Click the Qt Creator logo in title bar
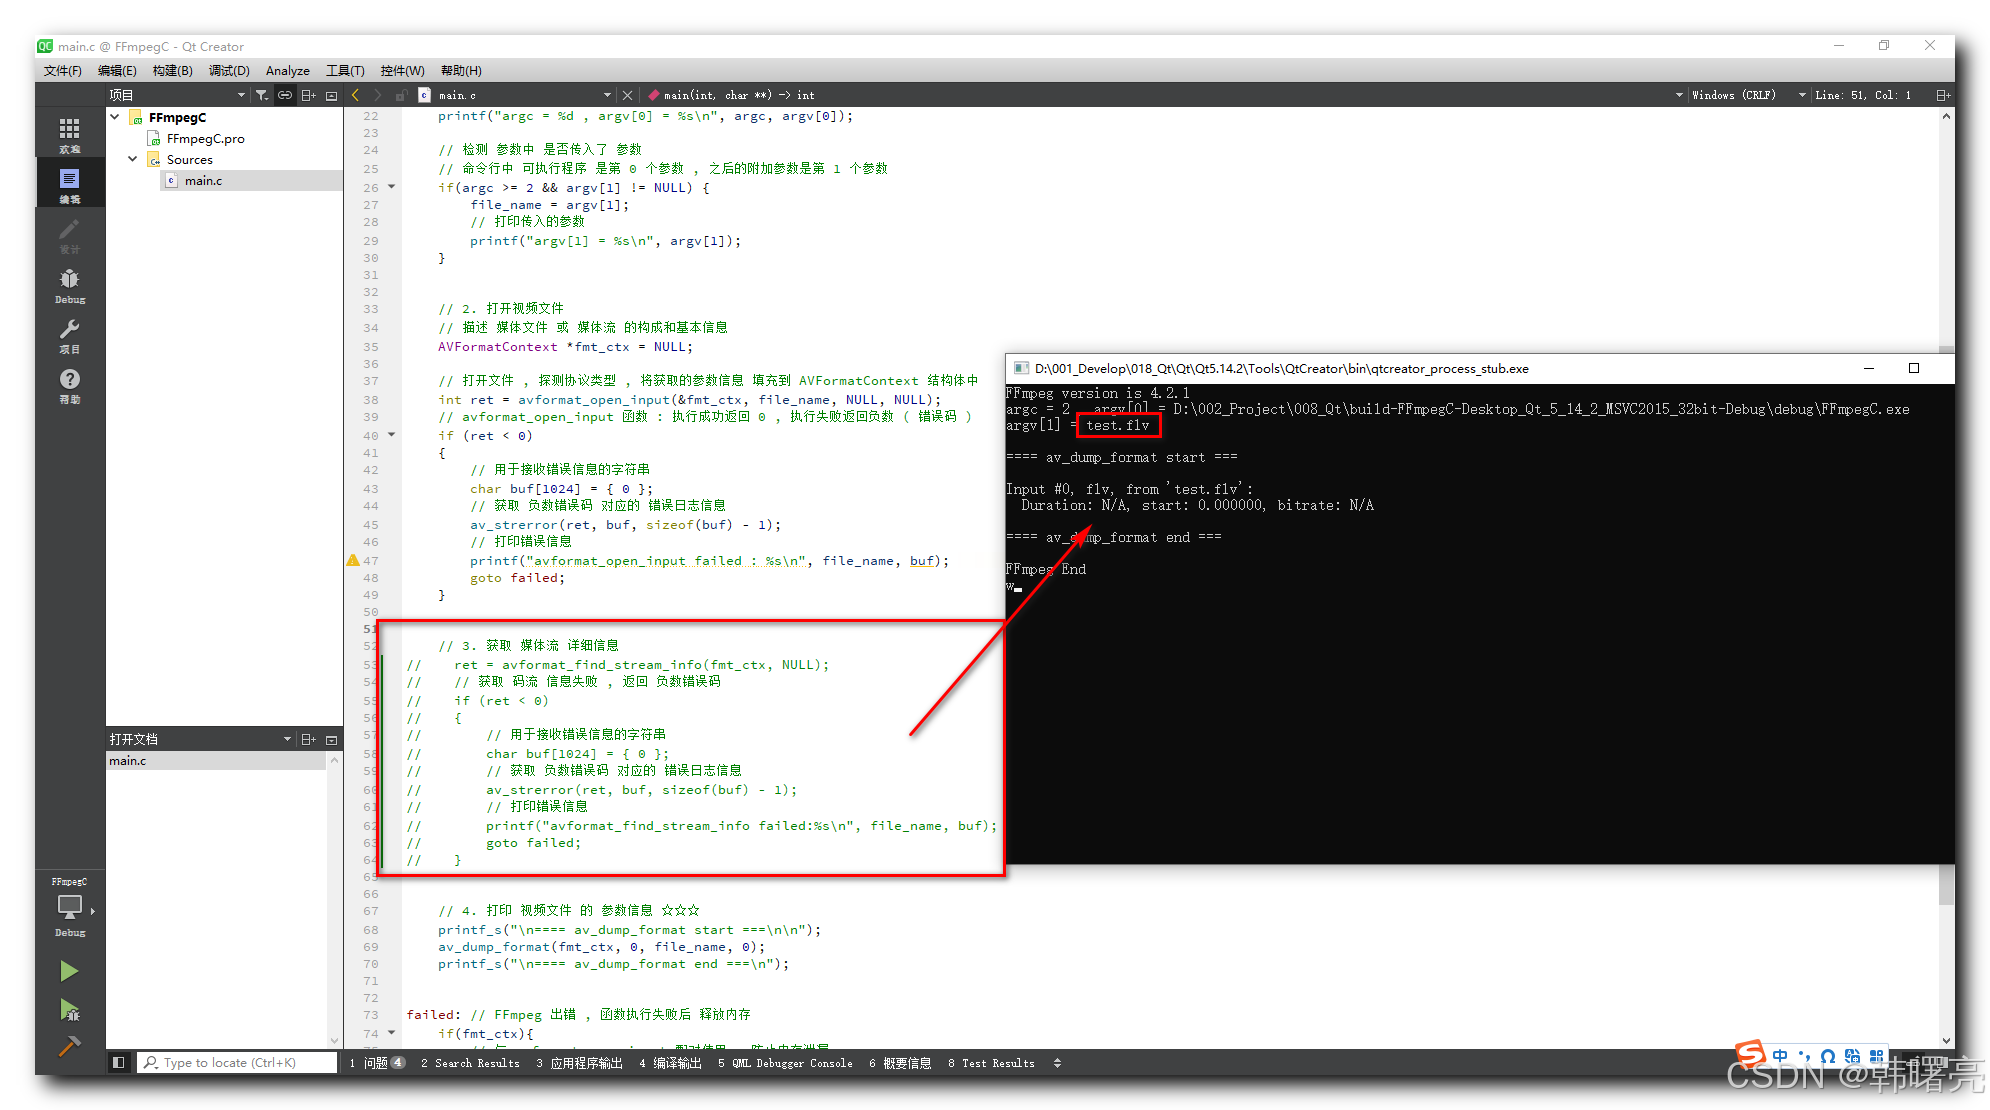Viewport: 1990px width, 1110px height. point(45,46)
